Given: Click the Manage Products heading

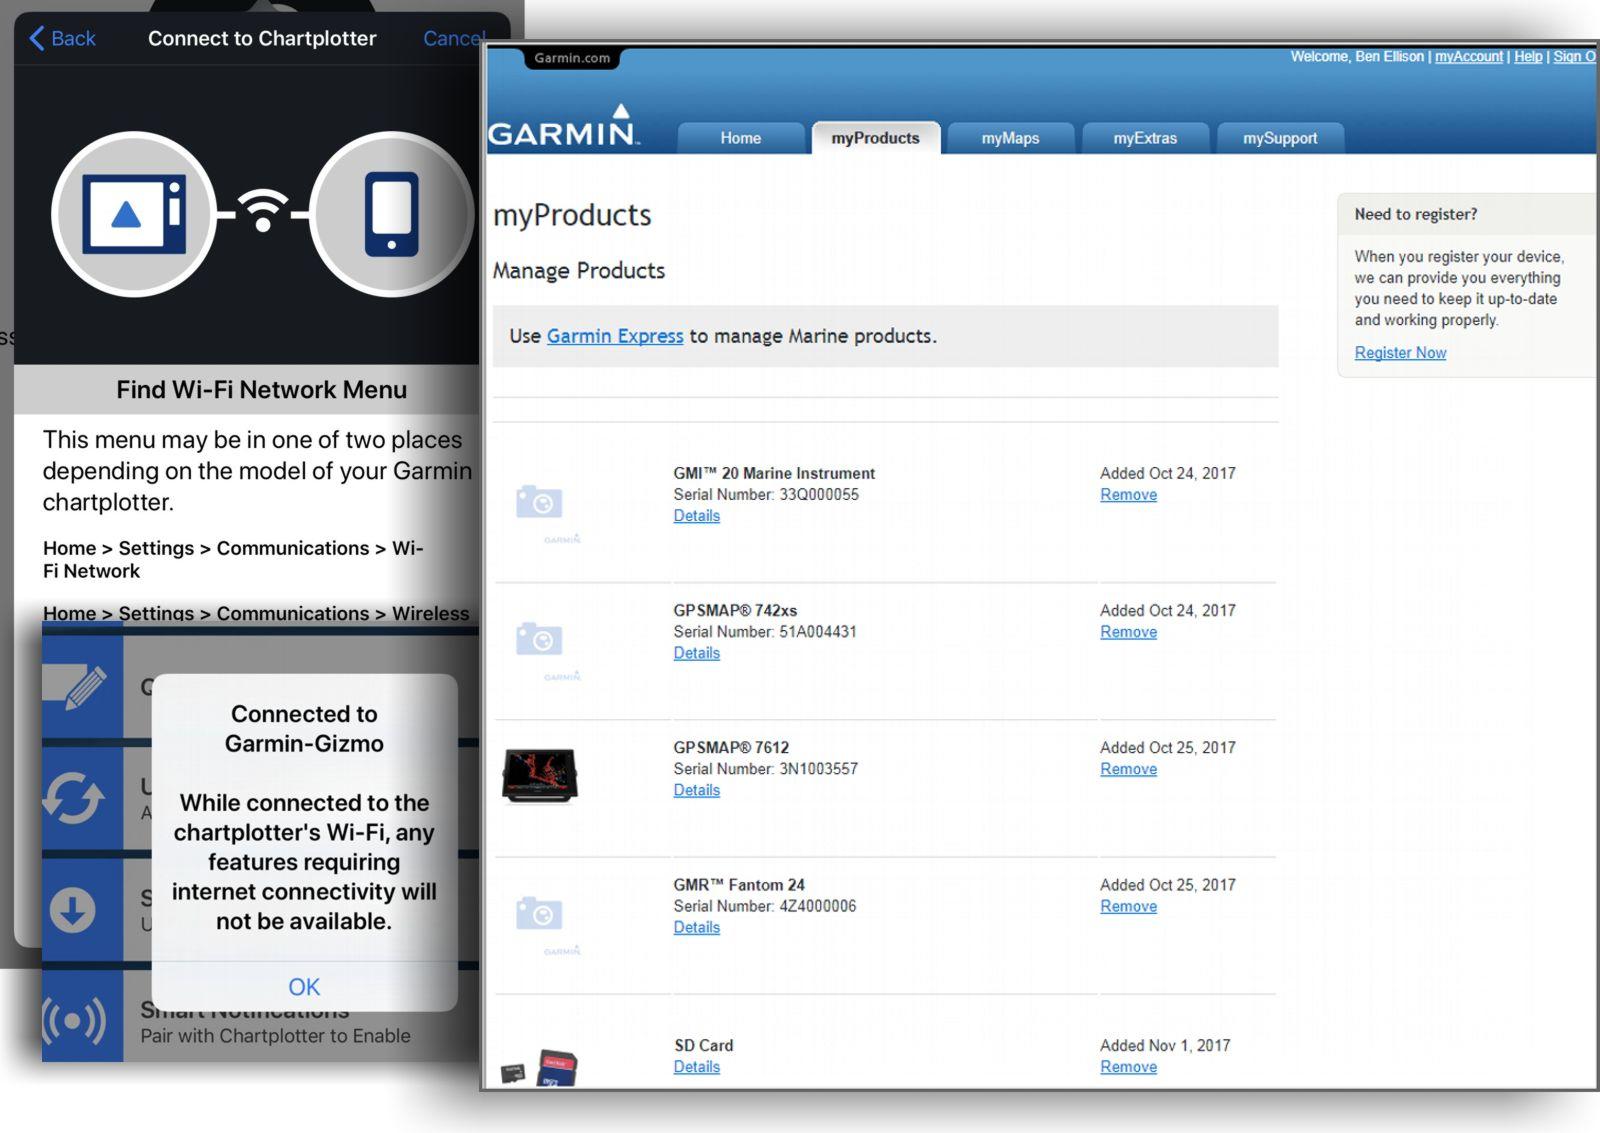Looking at the screenshot, I should click(579, 270).
